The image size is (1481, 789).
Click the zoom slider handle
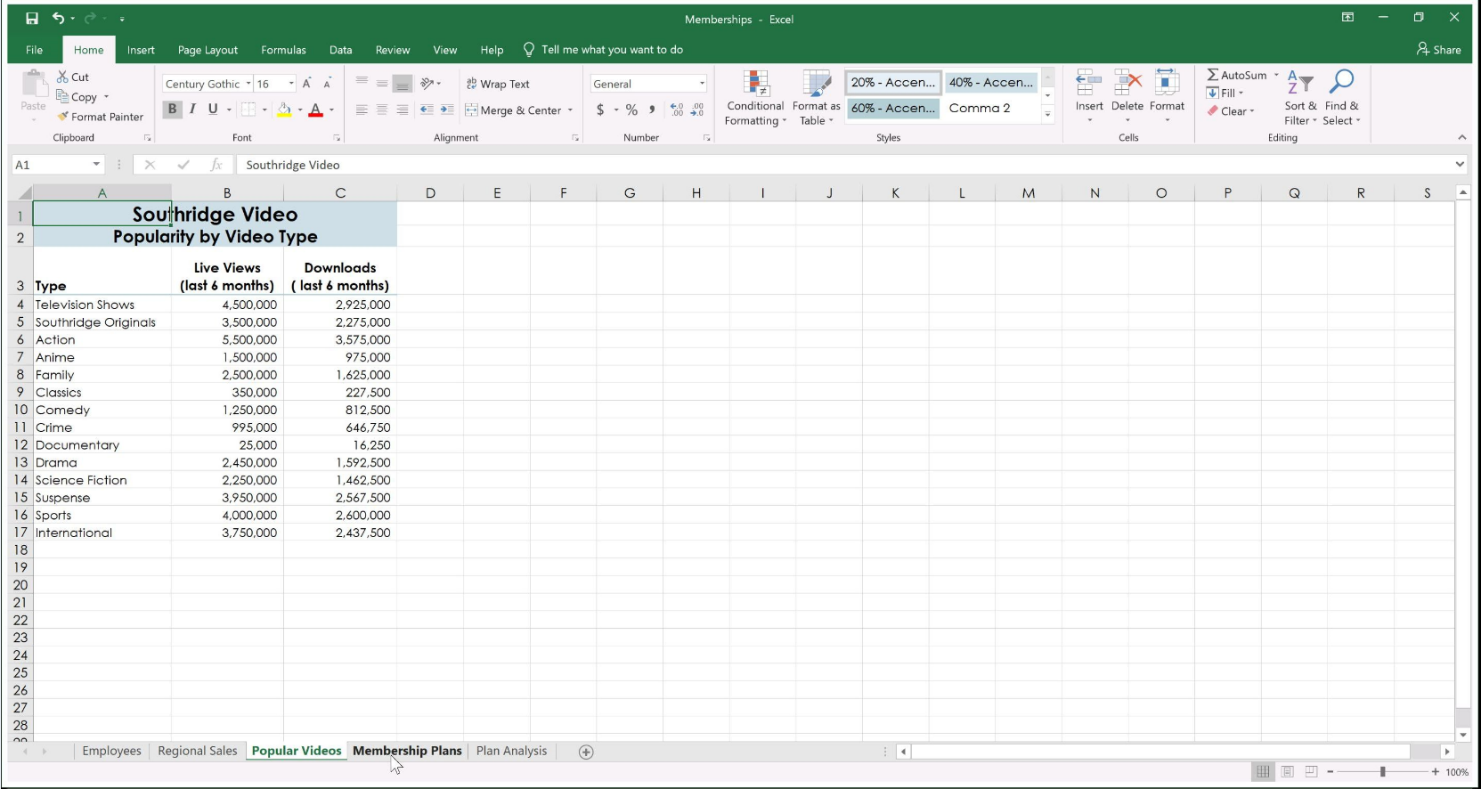[x=1383, y=772]
